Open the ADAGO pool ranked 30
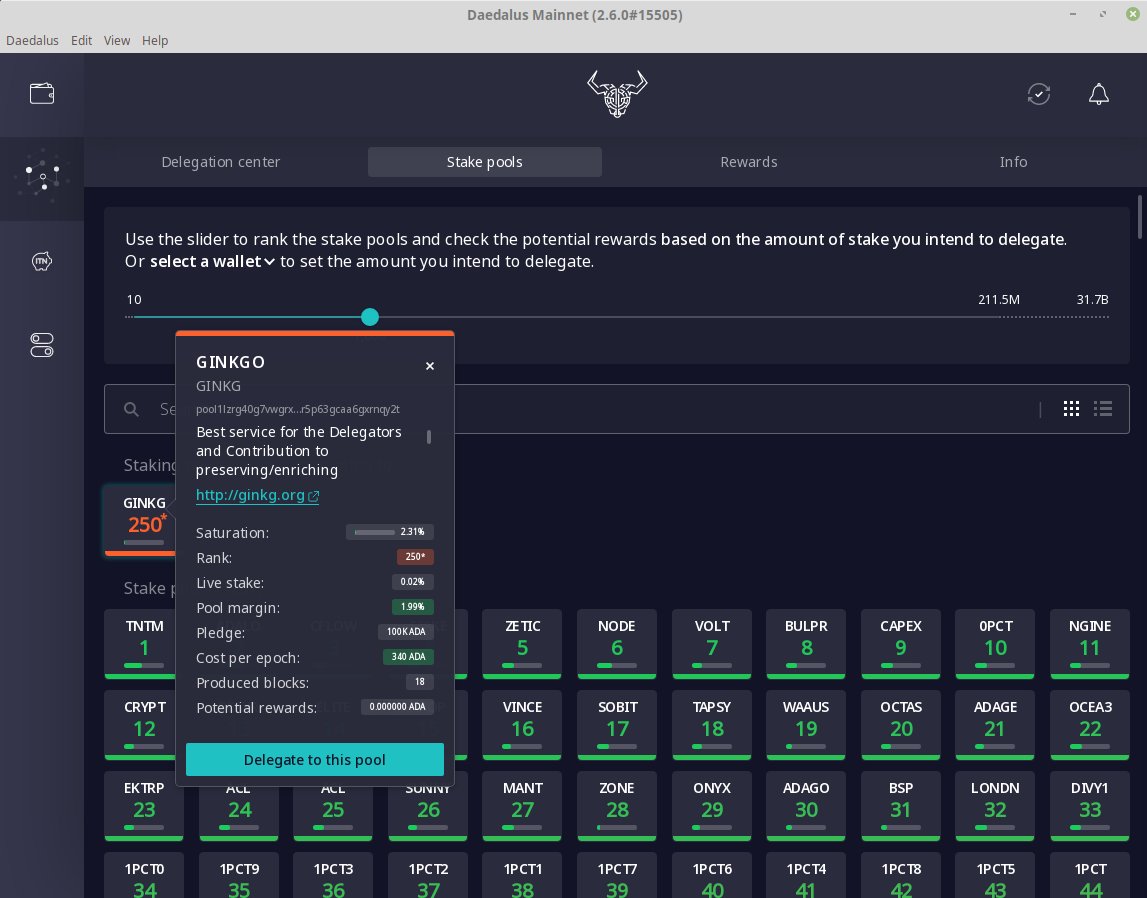 [x=806, y=806]
